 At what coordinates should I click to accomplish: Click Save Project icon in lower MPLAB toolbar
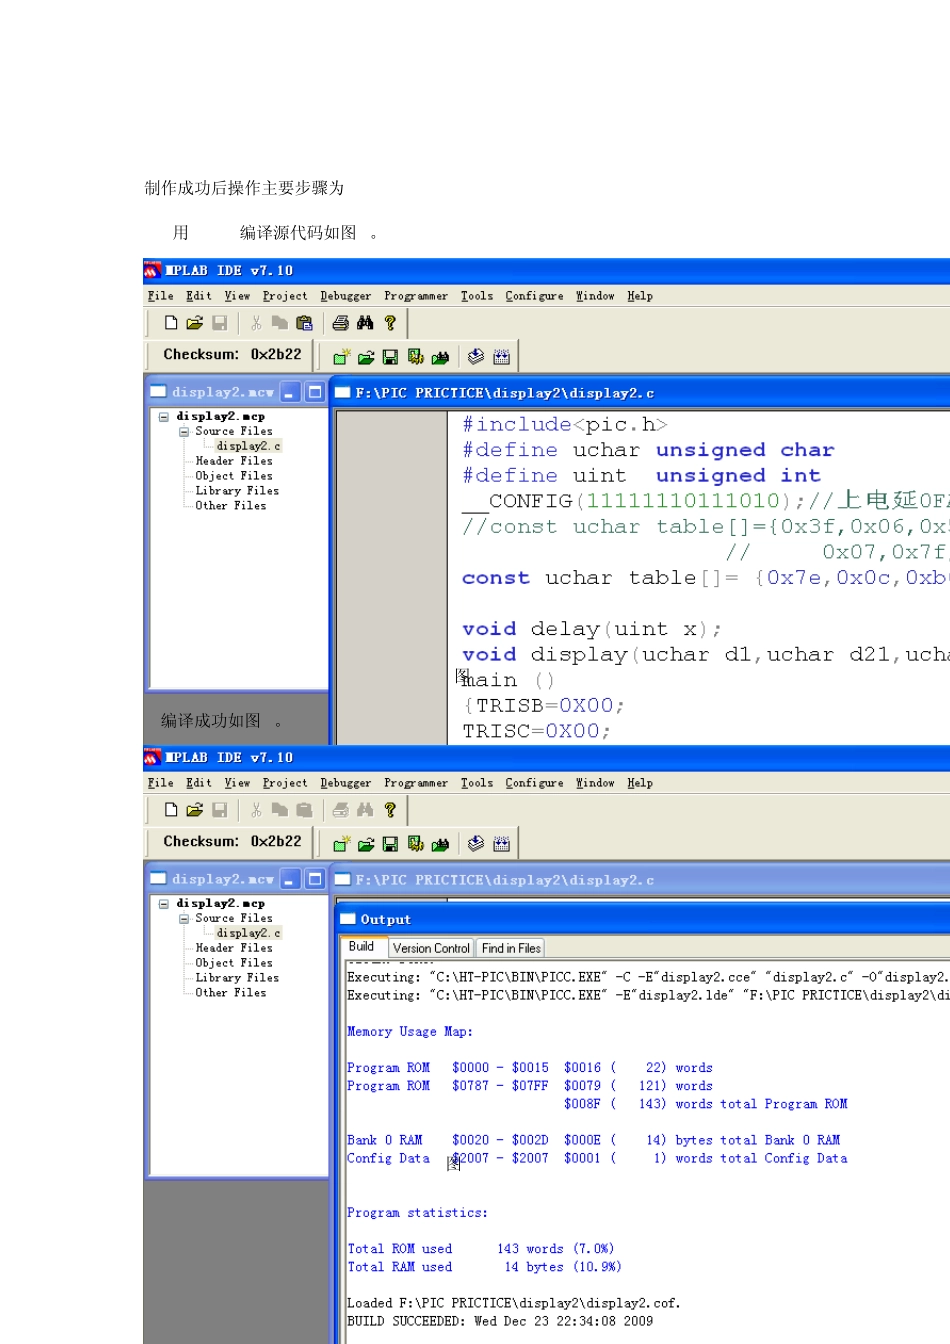coord(390,844)
